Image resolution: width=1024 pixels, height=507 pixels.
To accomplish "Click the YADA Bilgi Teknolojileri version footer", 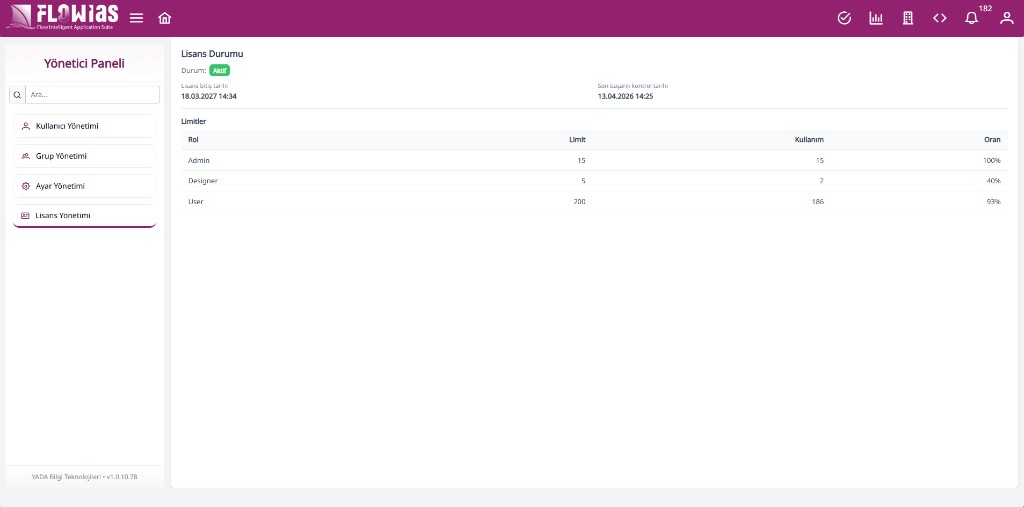I will (x=84, y=477).
